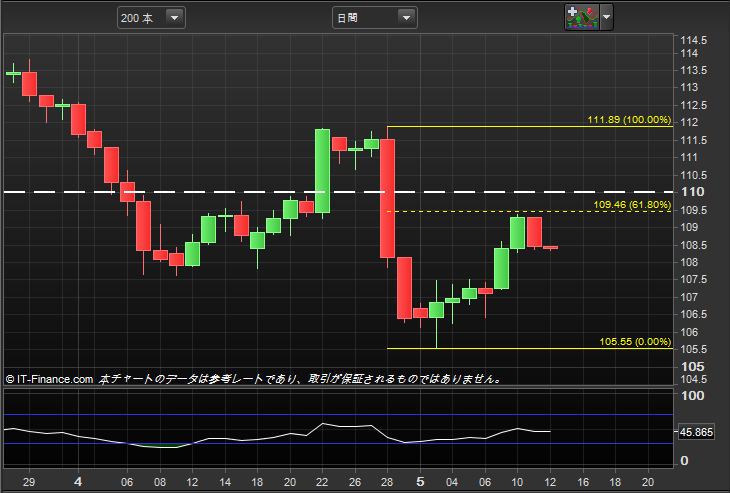Image resolution: width=730 pixels, height=493 pixels.
Task: Click the dotted yellow 61.8% Fibonacci line
Action: click(530, 211)
